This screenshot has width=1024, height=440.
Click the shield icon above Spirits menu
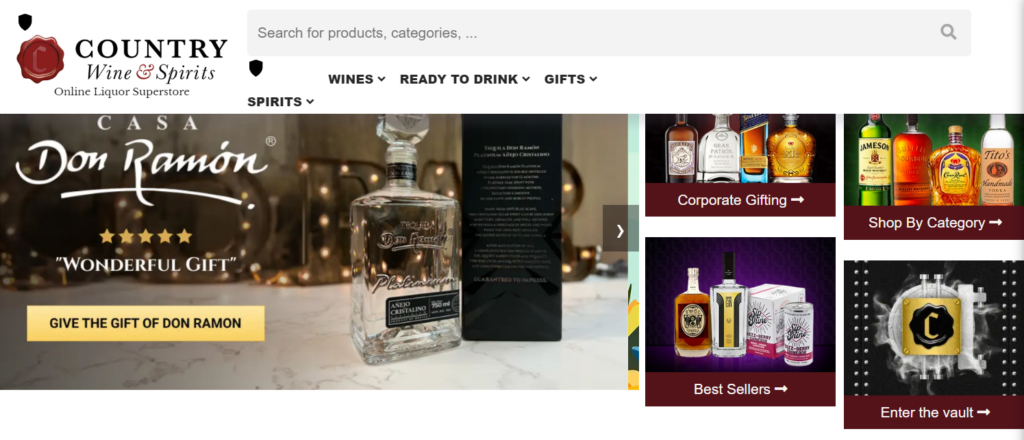click(256, 68)
